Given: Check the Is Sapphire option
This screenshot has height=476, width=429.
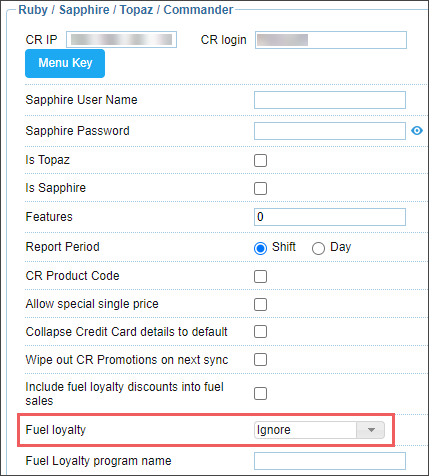Looking at the screenshot, I should (x=260, y=188).
